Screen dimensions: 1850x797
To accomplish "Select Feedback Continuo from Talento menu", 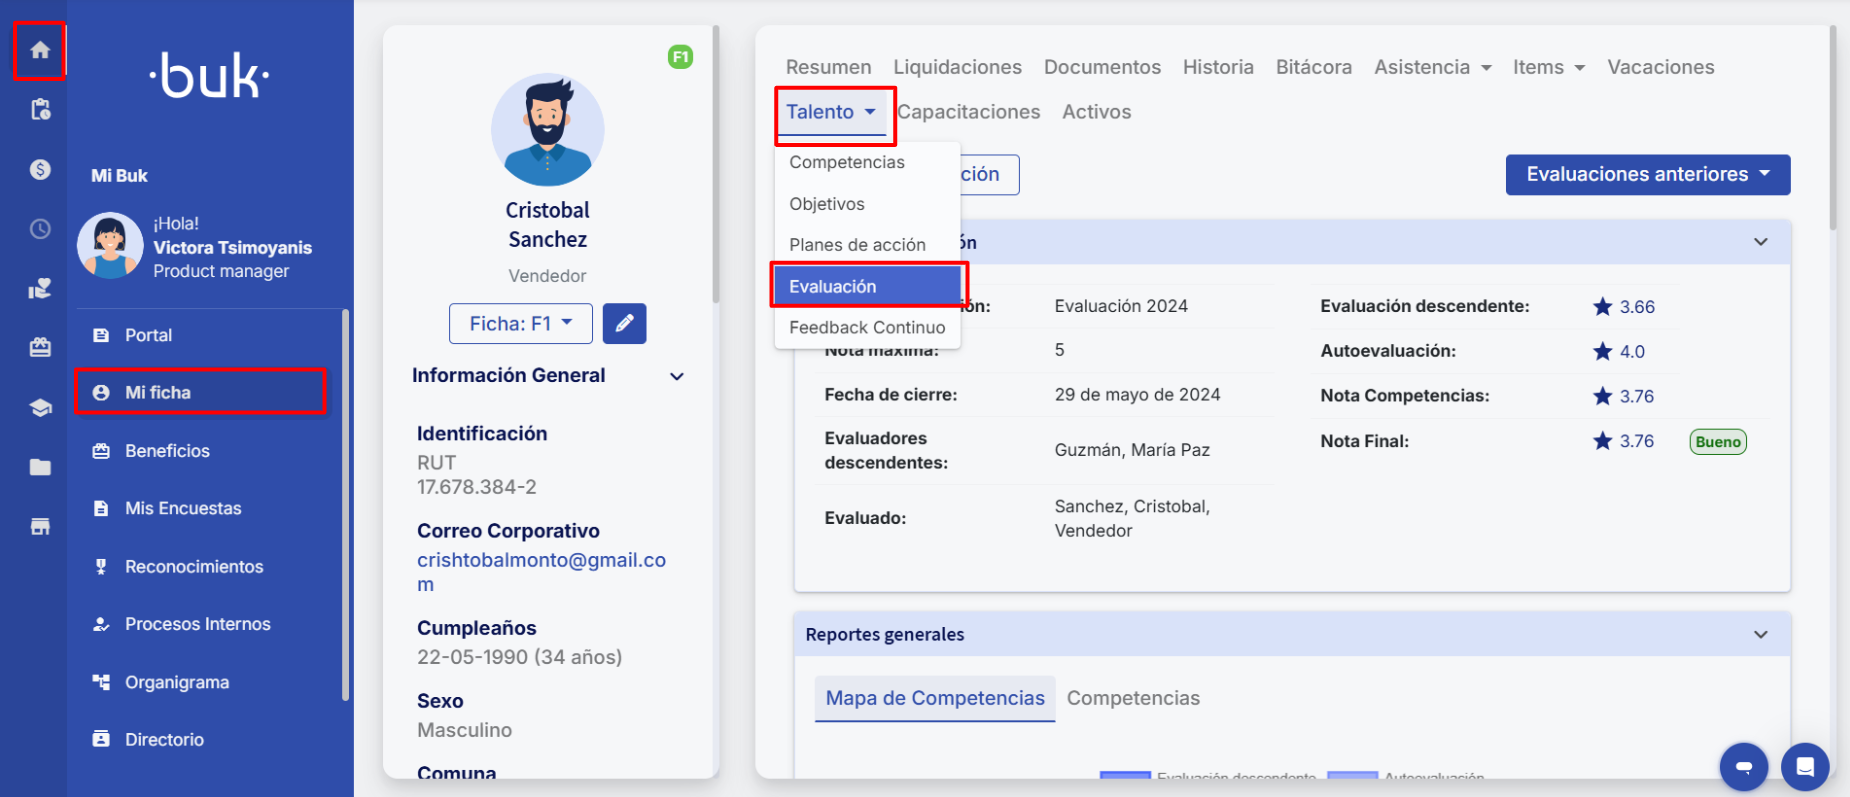I will [x=866, y=328].
